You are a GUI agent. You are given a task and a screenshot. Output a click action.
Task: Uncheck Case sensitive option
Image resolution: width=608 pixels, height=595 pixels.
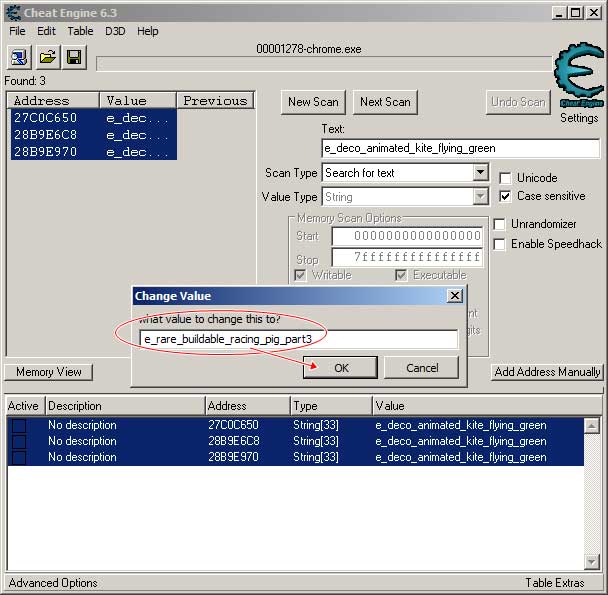[505, 196]
